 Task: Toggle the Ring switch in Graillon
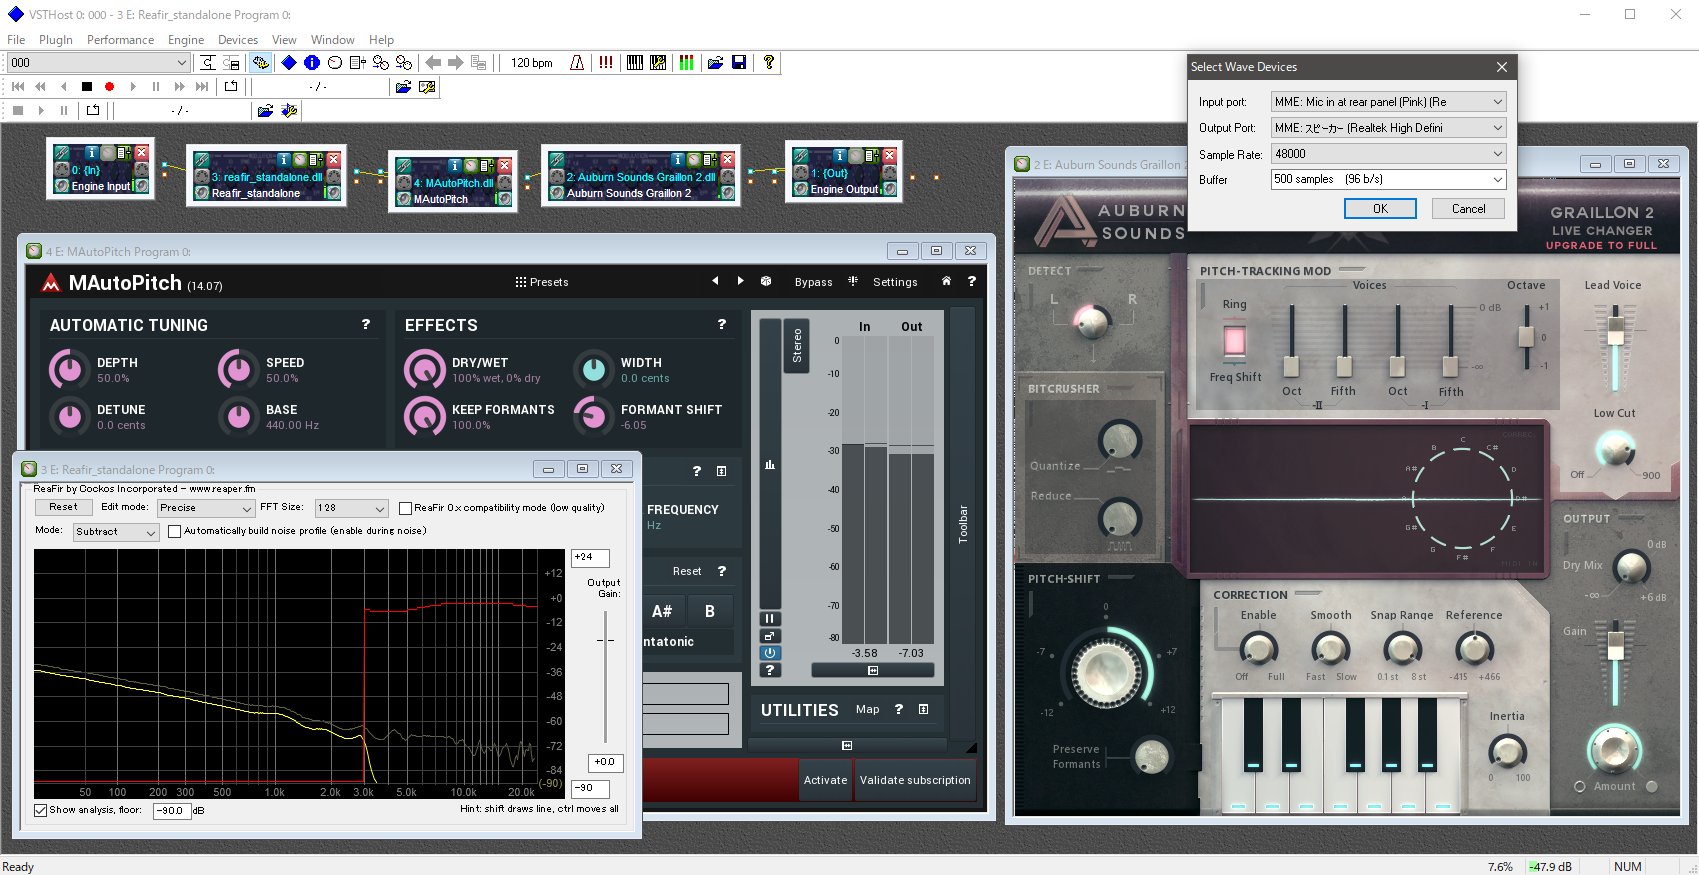pos(1234,340)
